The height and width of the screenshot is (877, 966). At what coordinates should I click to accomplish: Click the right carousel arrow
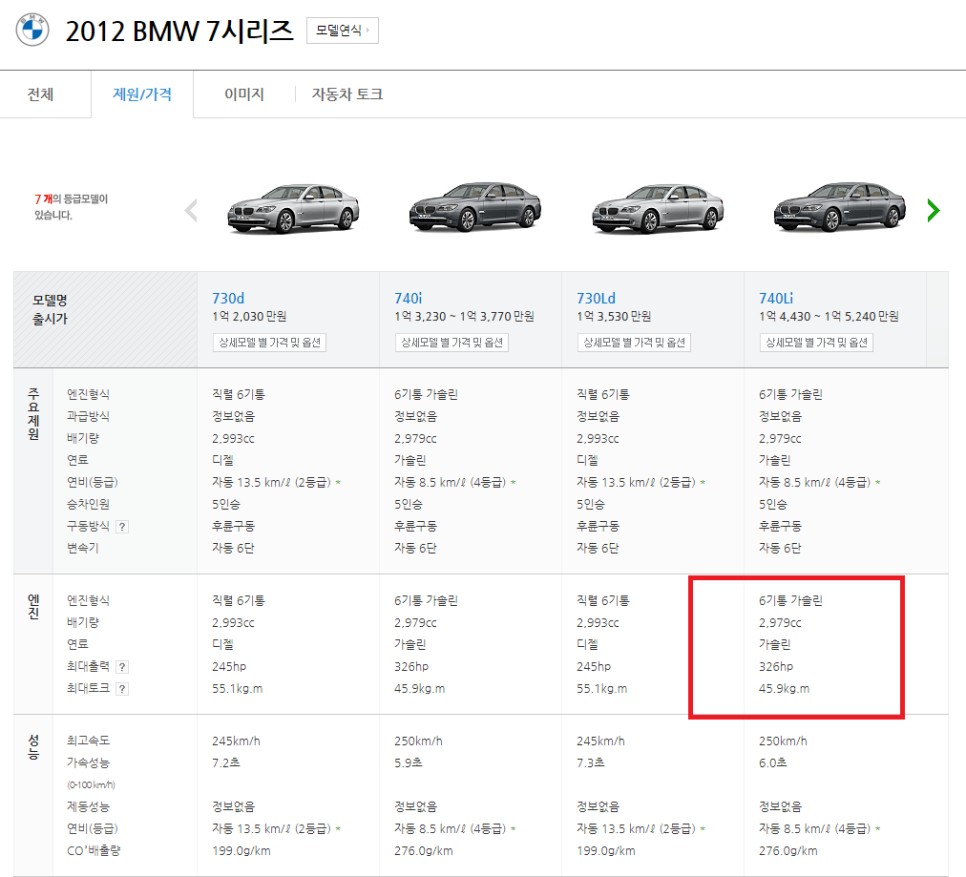point(933,210)
